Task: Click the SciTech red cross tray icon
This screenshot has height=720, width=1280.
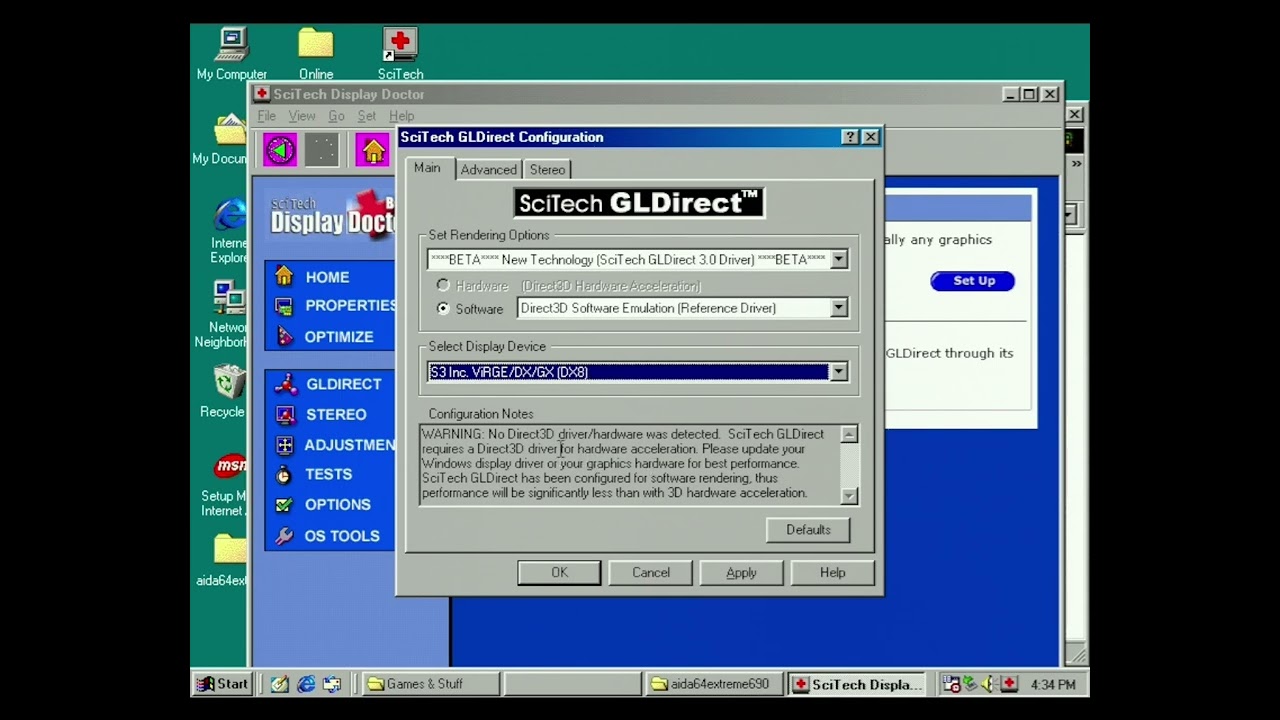Action: pyautogui.click(x=1010, y=684)
